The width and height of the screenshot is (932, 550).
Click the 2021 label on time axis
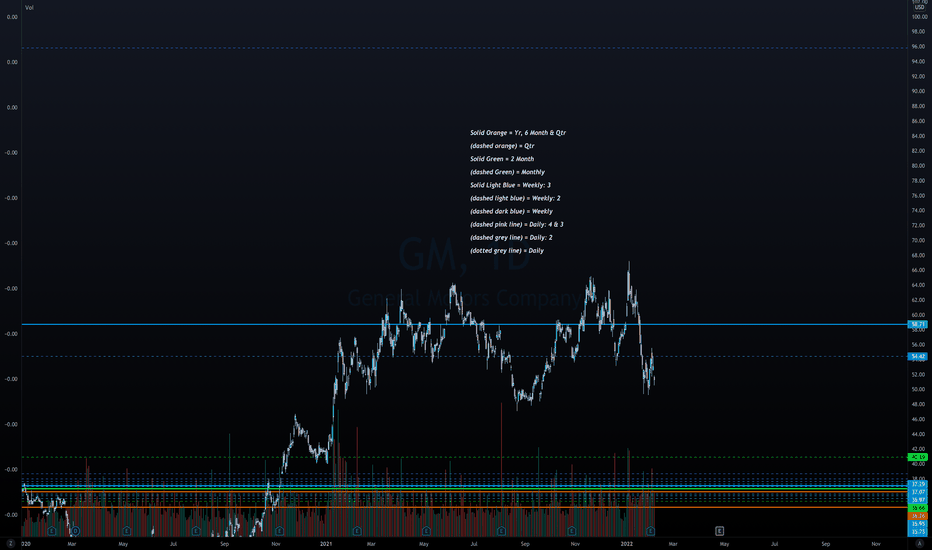coord(326,543)
